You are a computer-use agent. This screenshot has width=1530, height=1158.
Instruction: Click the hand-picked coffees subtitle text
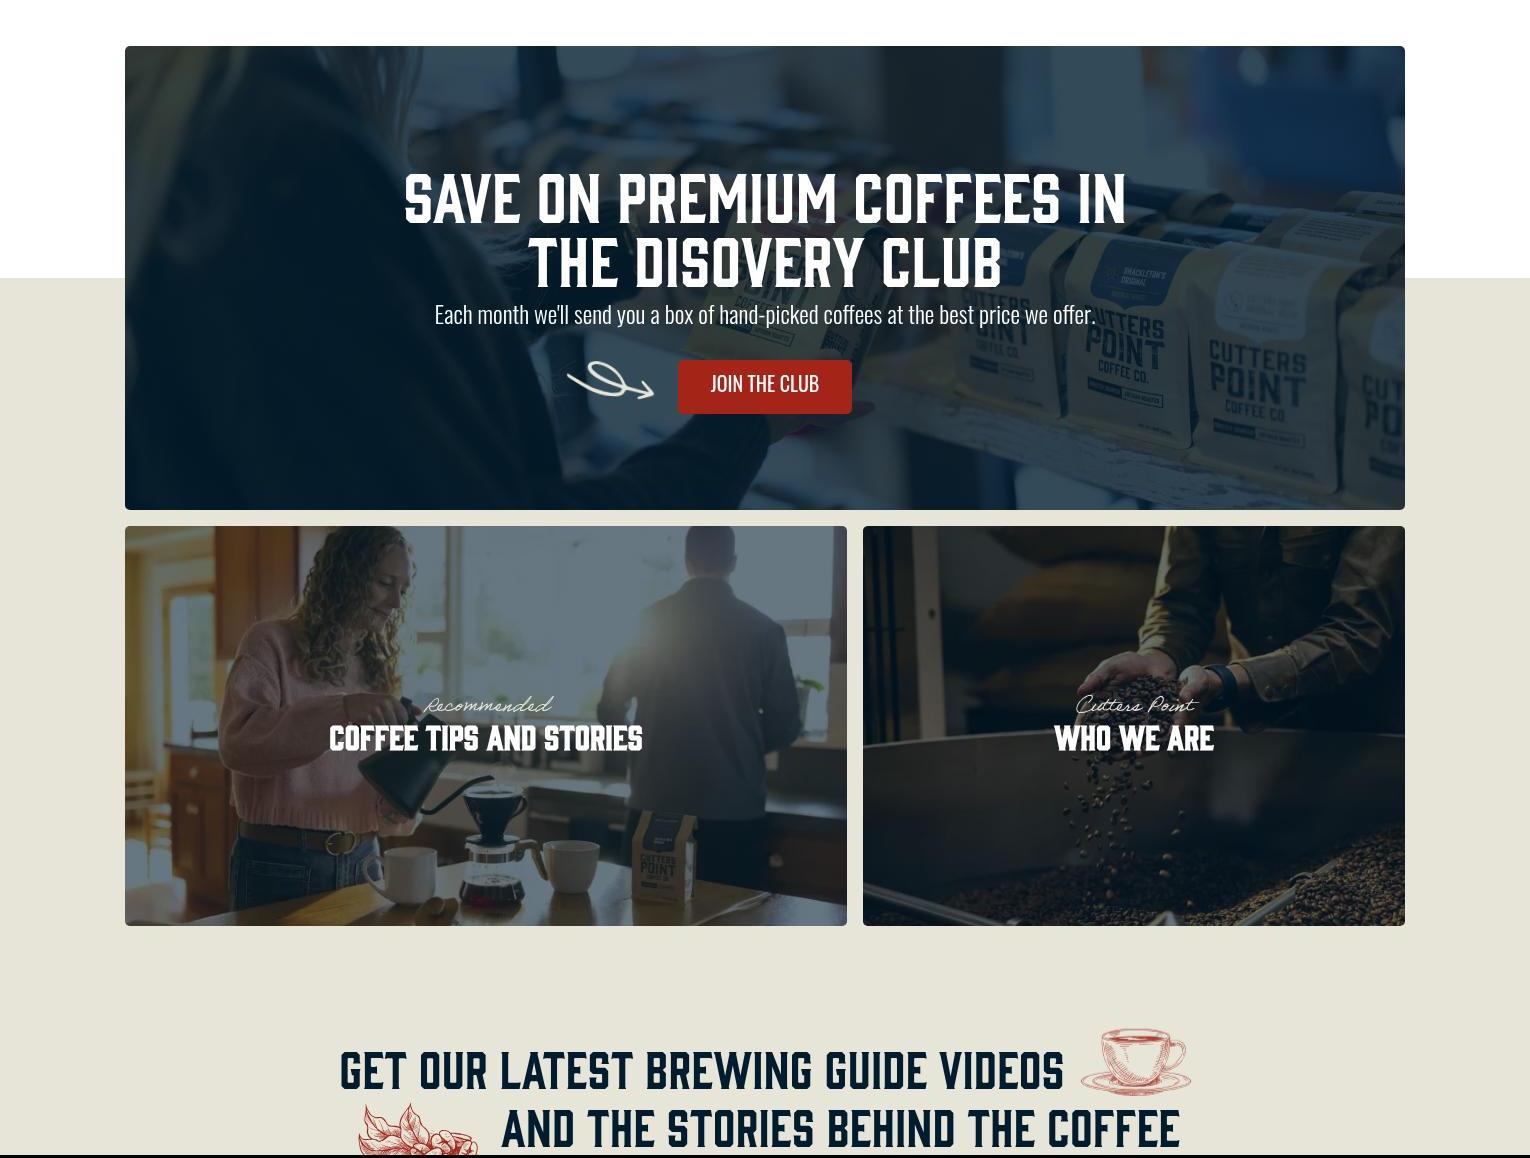[765, 315]
